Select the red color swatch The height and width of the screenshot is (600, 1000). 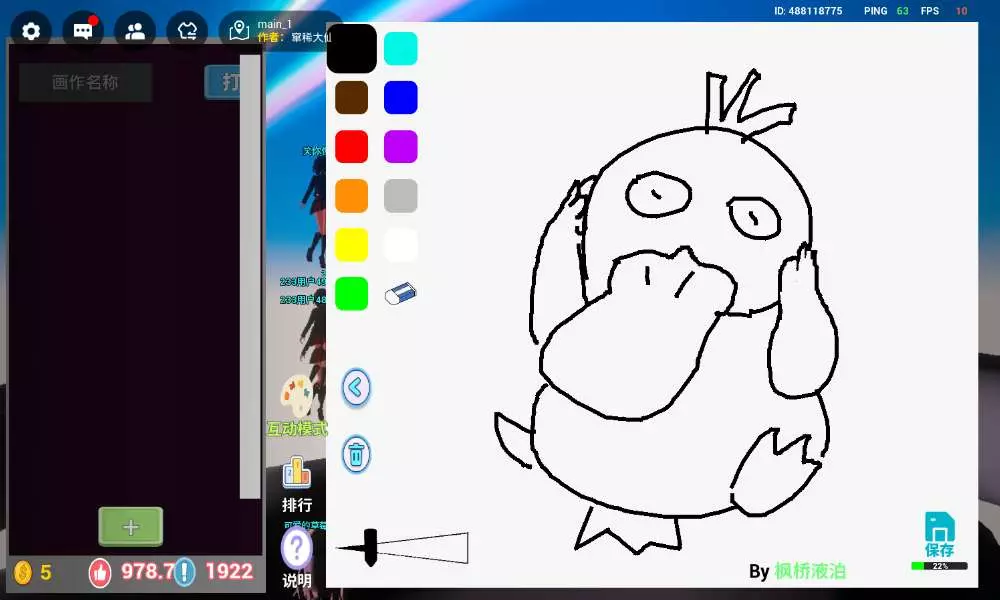pos(351,147)
